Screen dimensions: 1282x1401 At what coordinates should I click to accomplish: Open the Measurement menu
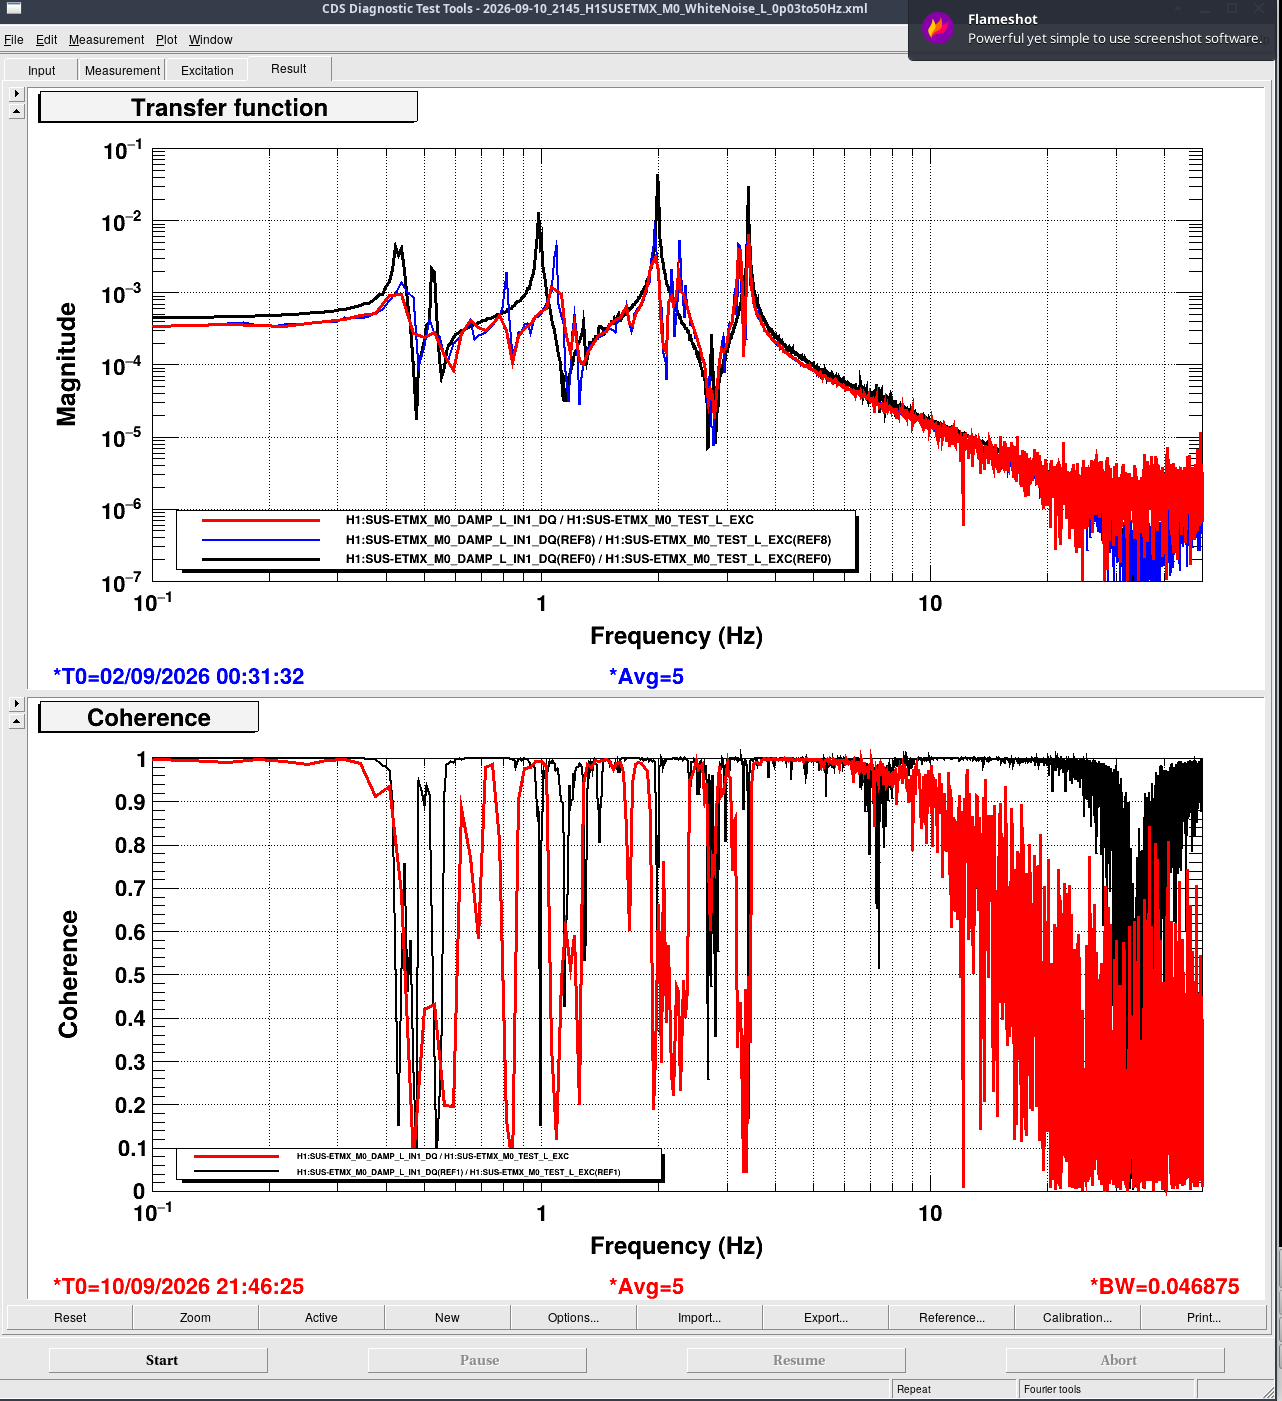[x=106, y=40]
